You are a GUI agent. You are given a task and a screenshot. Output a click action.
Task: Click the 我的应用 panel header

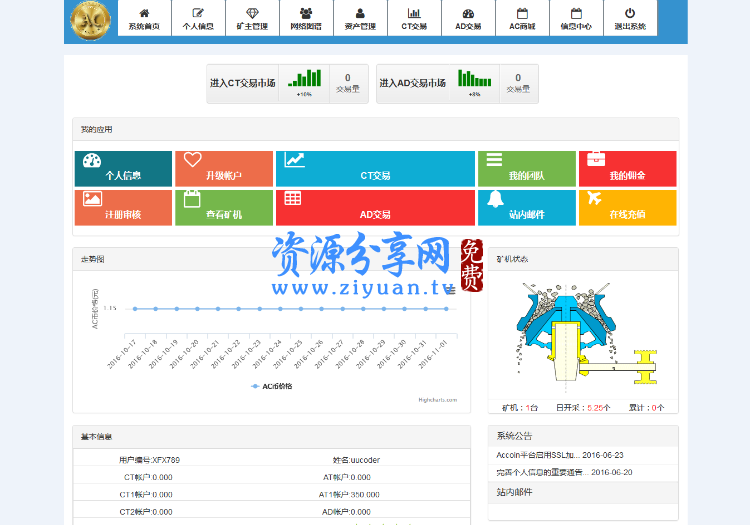[x=375, y=130]
